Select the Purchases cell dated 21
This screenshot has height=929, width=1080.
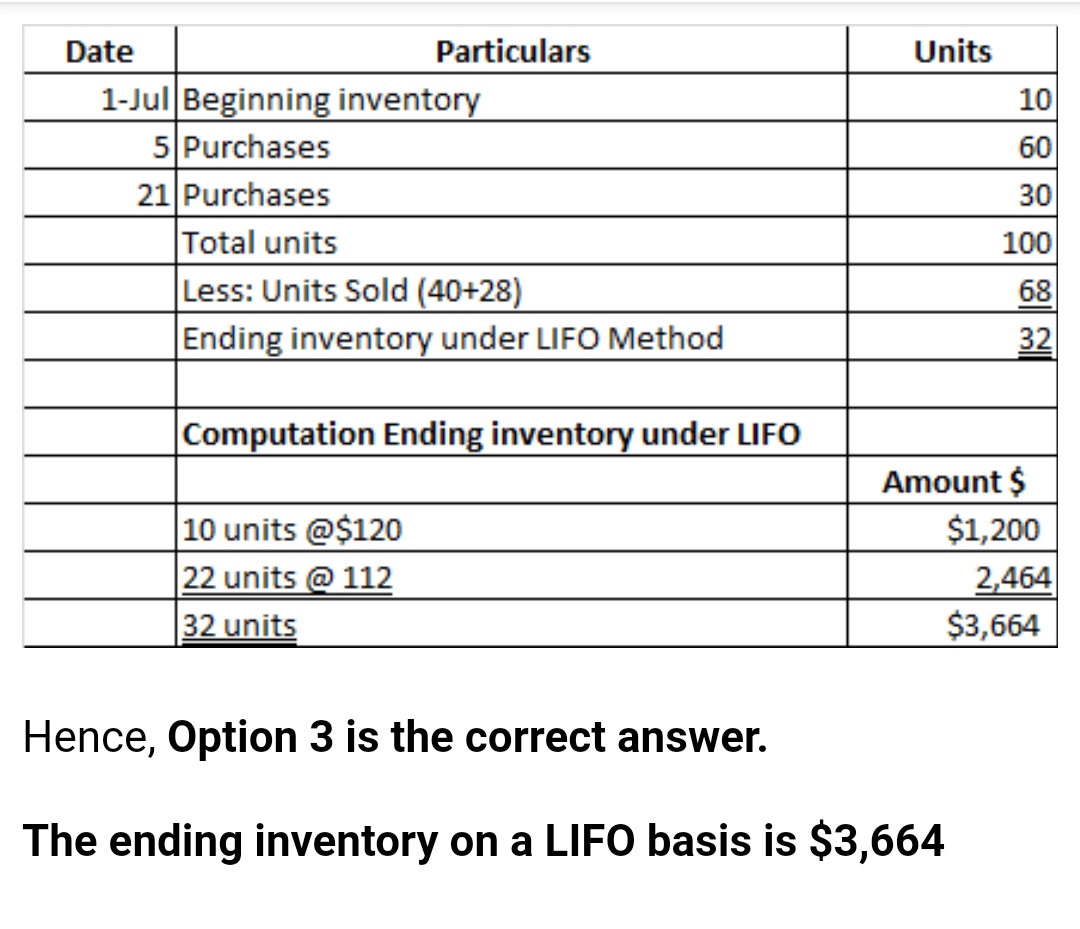click(x=258, y=195)
